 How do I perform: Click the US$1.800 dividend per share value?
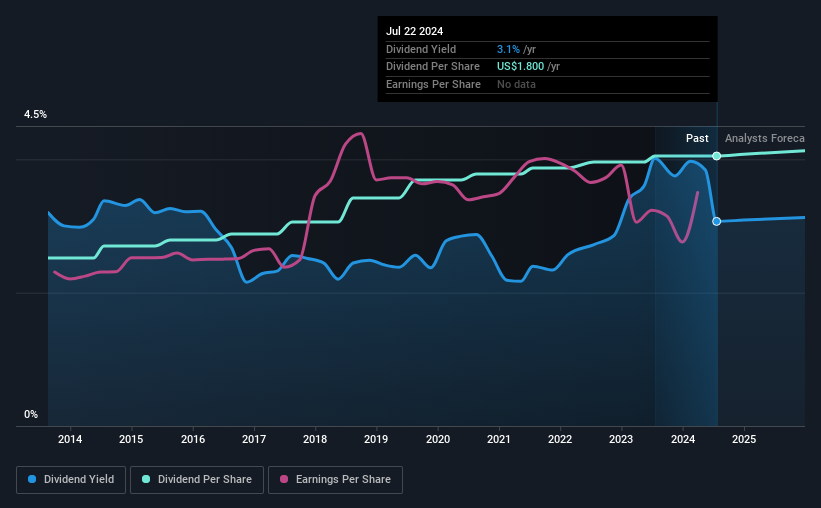(520, 67)
